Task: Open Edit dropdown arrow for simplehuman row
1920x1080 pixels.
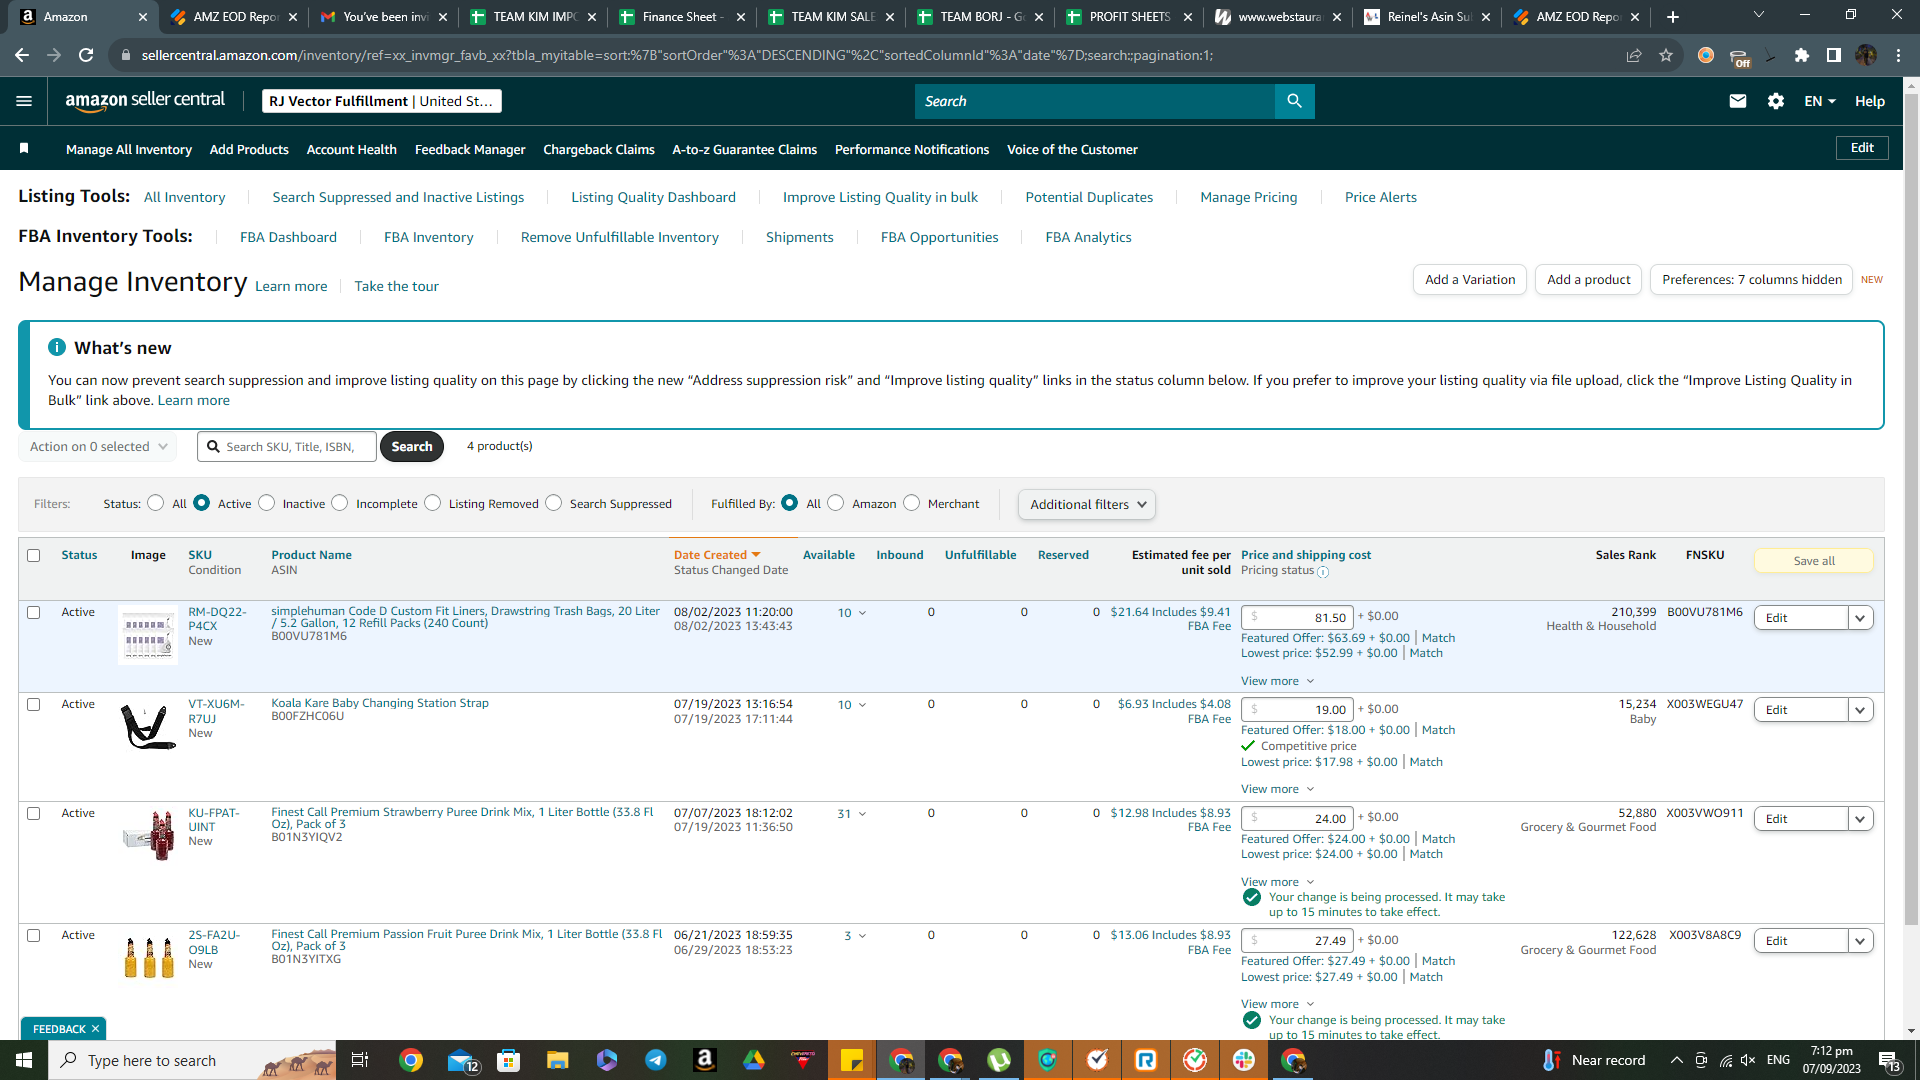Action: click(x=1860, y=618)
